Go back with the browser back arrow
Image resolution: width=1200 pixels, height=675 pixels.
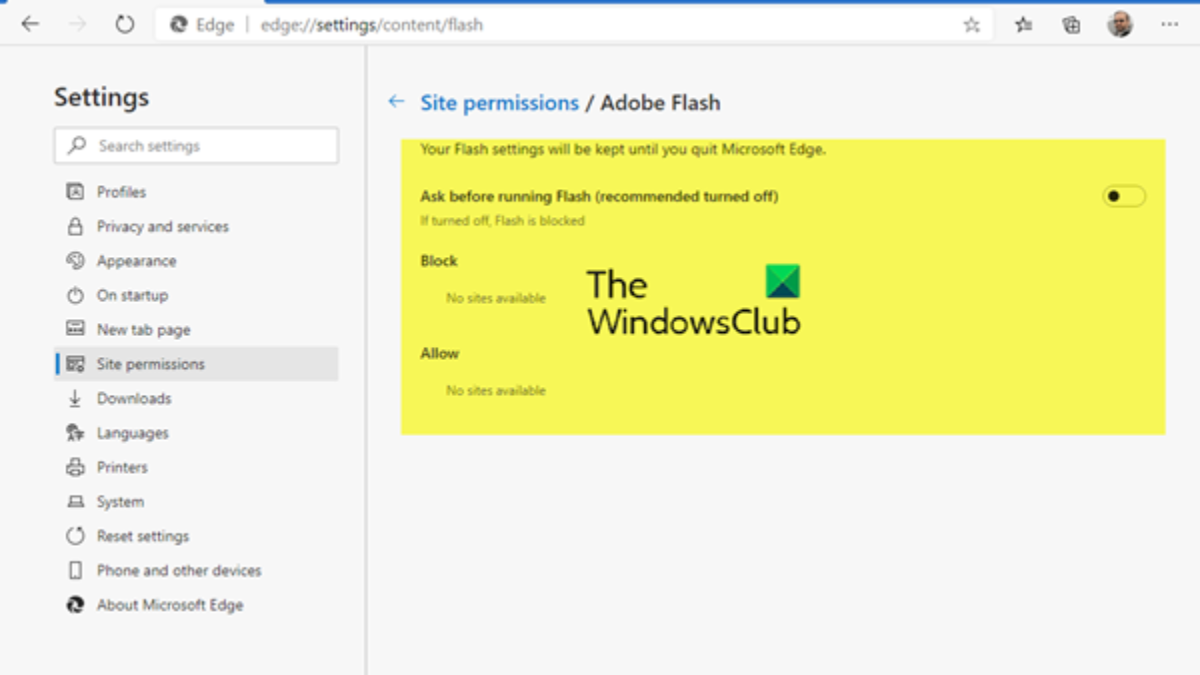coord(30,25)
